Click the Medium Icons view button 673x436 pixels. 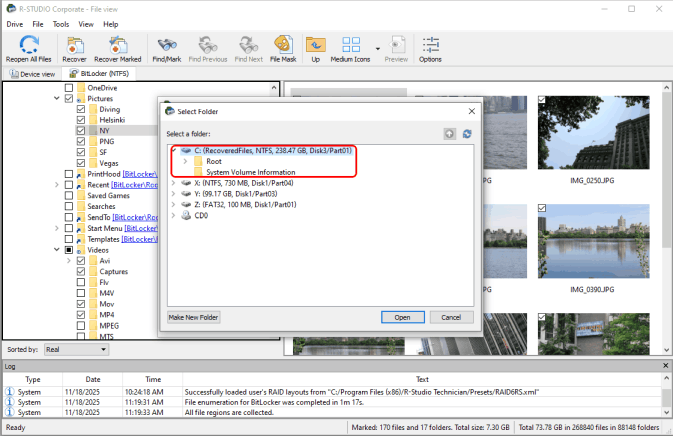(352, 46)
